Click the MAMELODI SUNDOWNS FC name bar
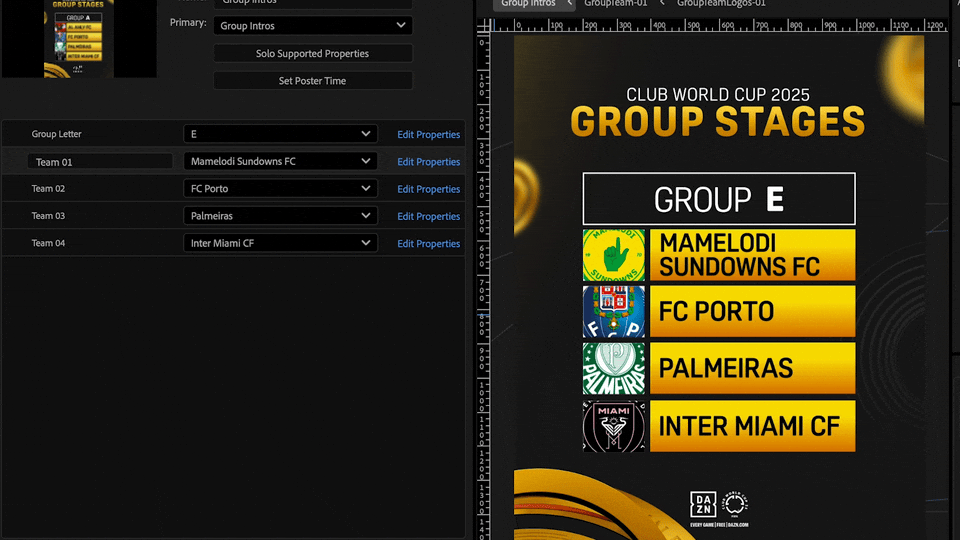 pos(752,255)
